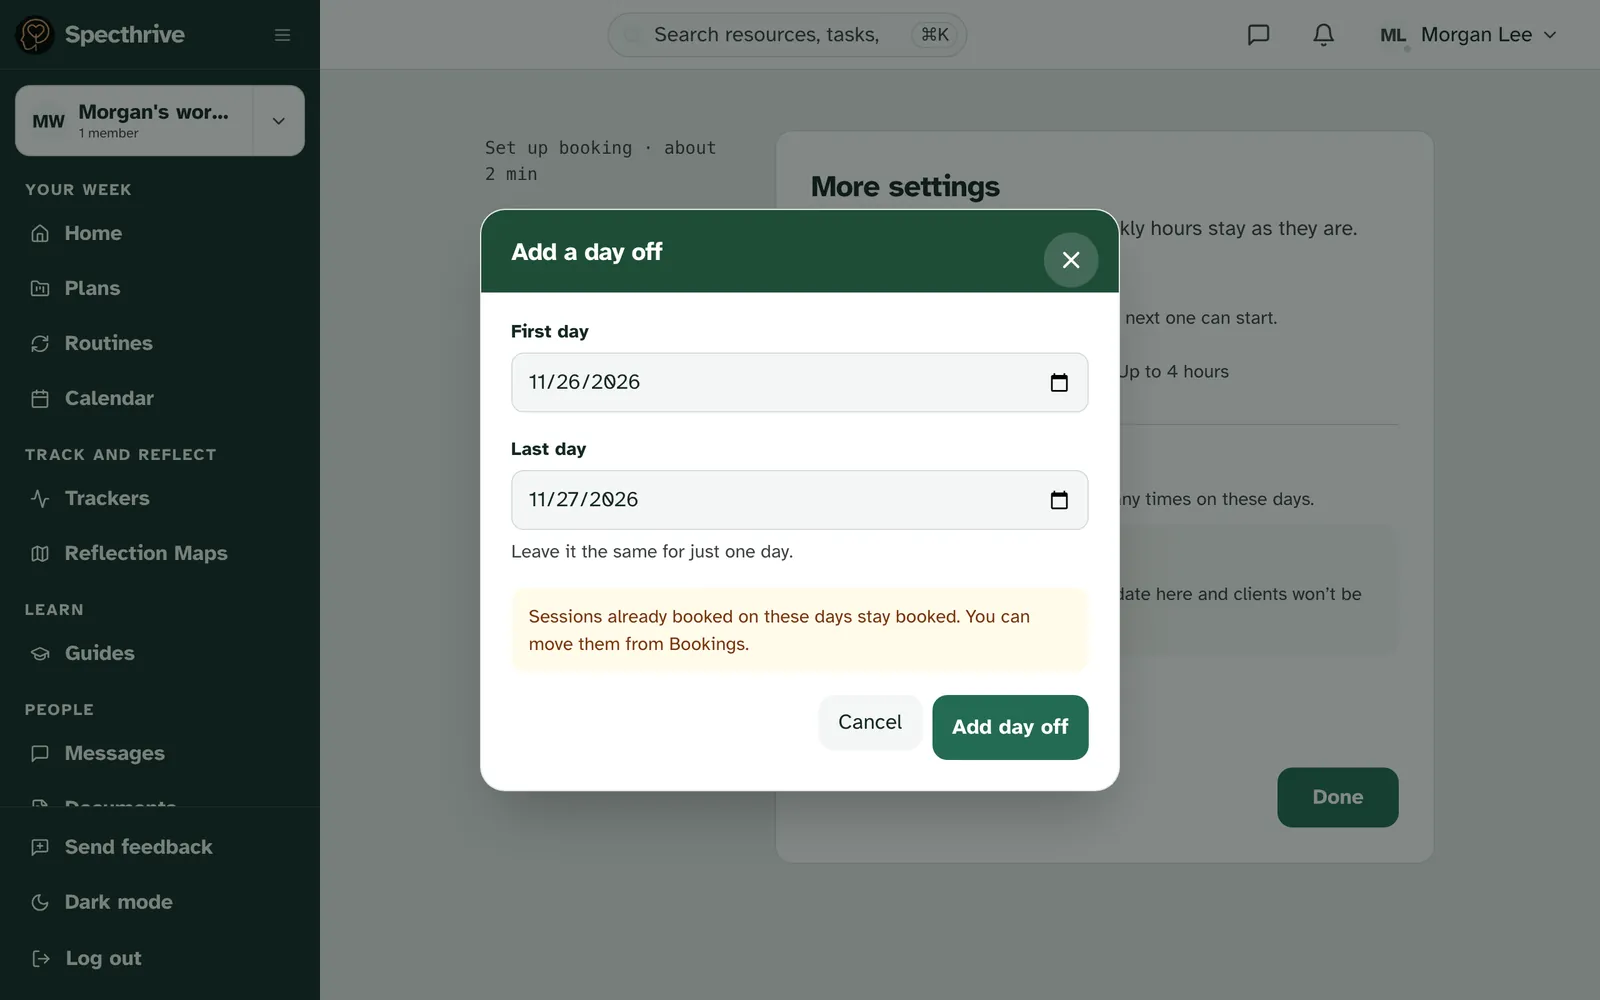1600x1000 pixels.
Task: Click the Guides graduation cap icon
Action: coord(40,653)
